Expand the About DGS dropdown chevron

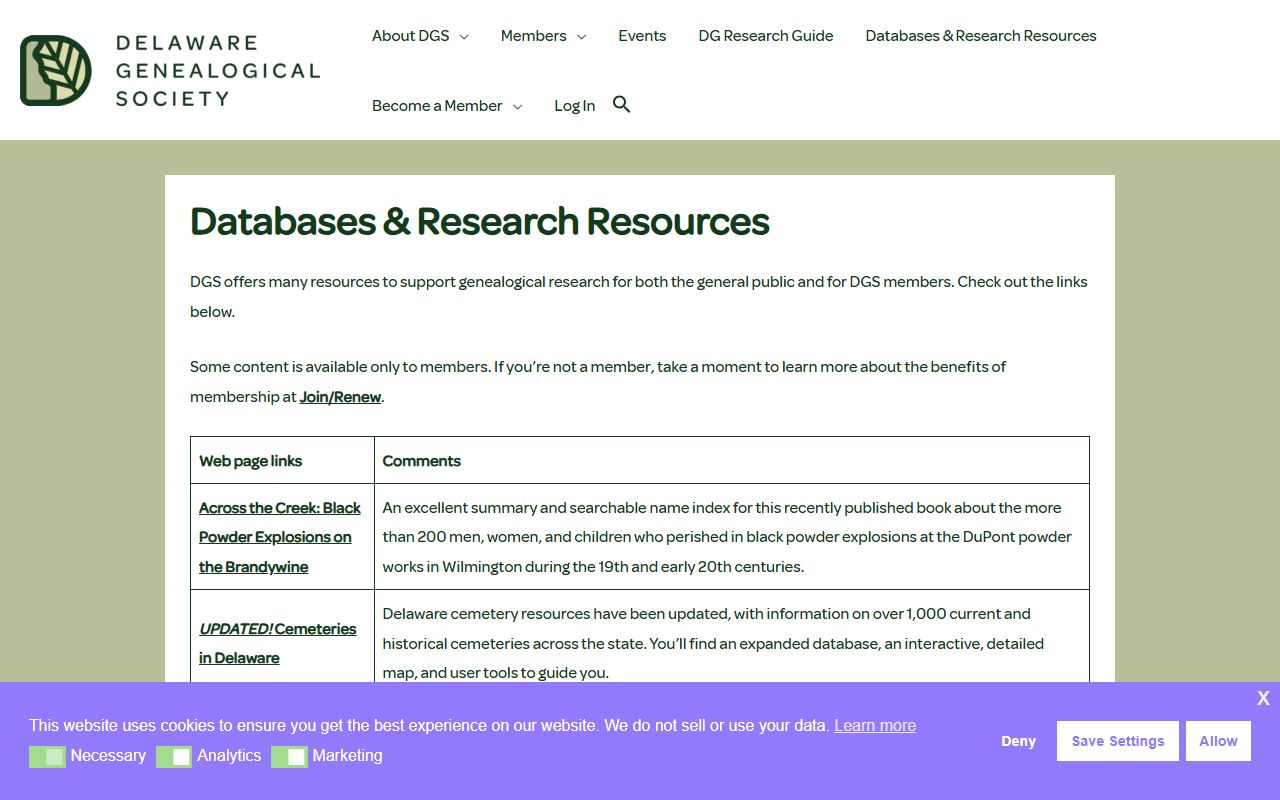(464, 37)
